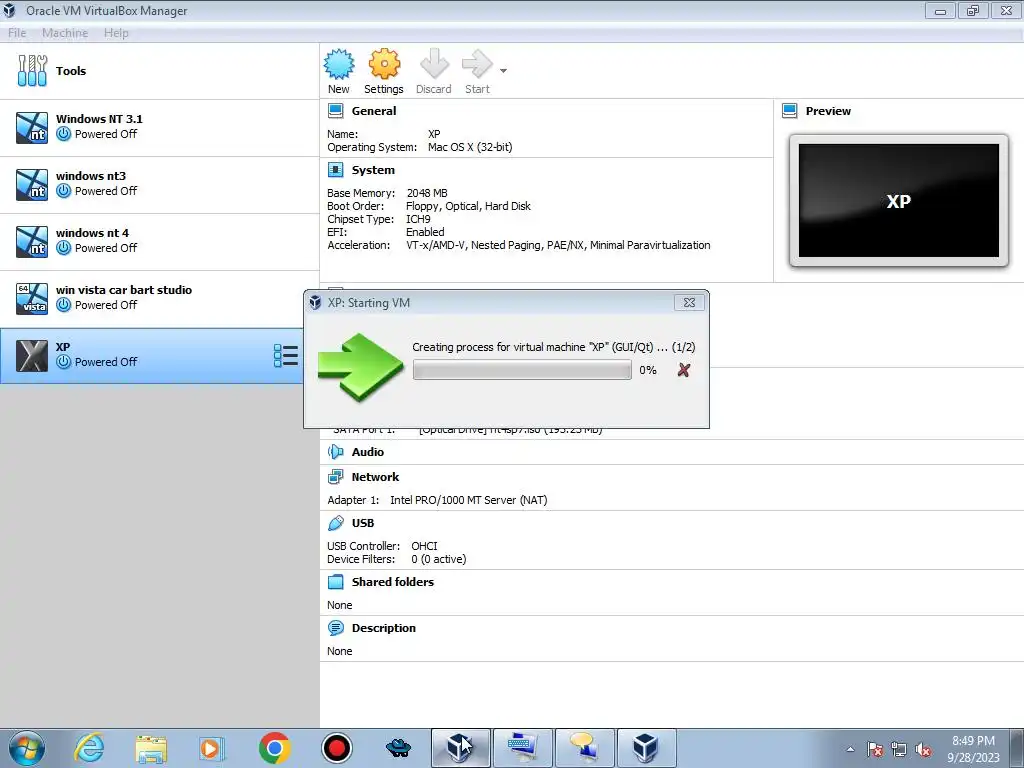1024x768 pixels.
Task: Select the Tools entry icon
Action: point(32,71)
